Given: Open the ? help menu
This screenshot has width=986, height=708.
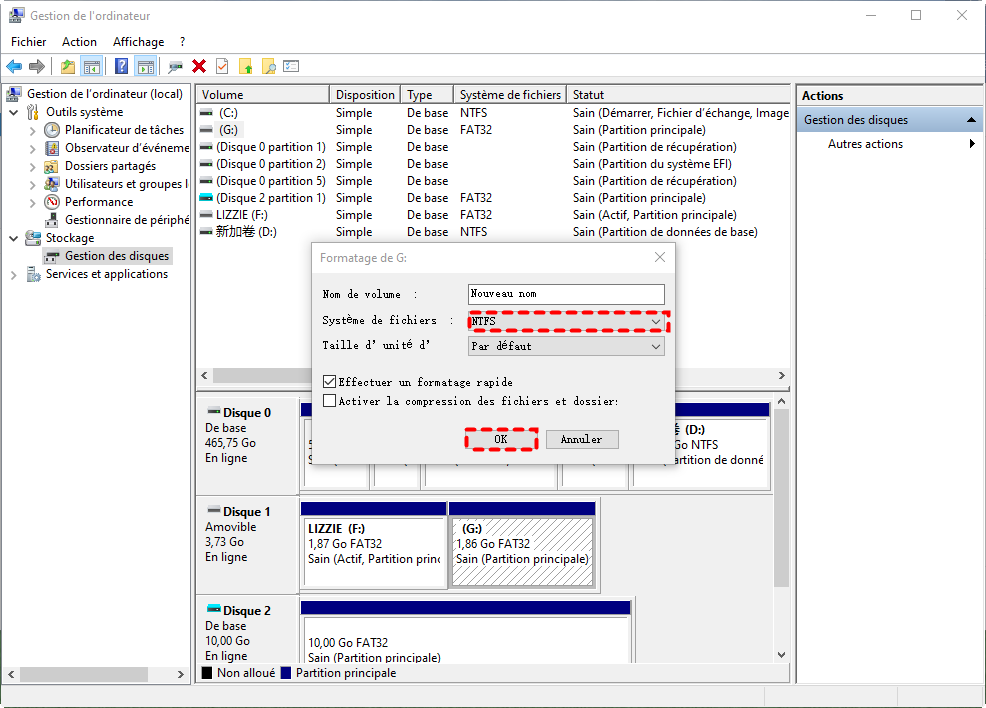Looking at the screenshot, I should click(x=182, y=41).
